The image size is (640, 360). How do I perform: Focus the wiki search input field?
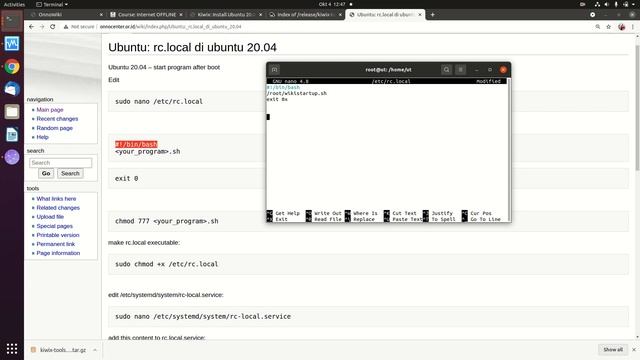click(x=60, y=163)
